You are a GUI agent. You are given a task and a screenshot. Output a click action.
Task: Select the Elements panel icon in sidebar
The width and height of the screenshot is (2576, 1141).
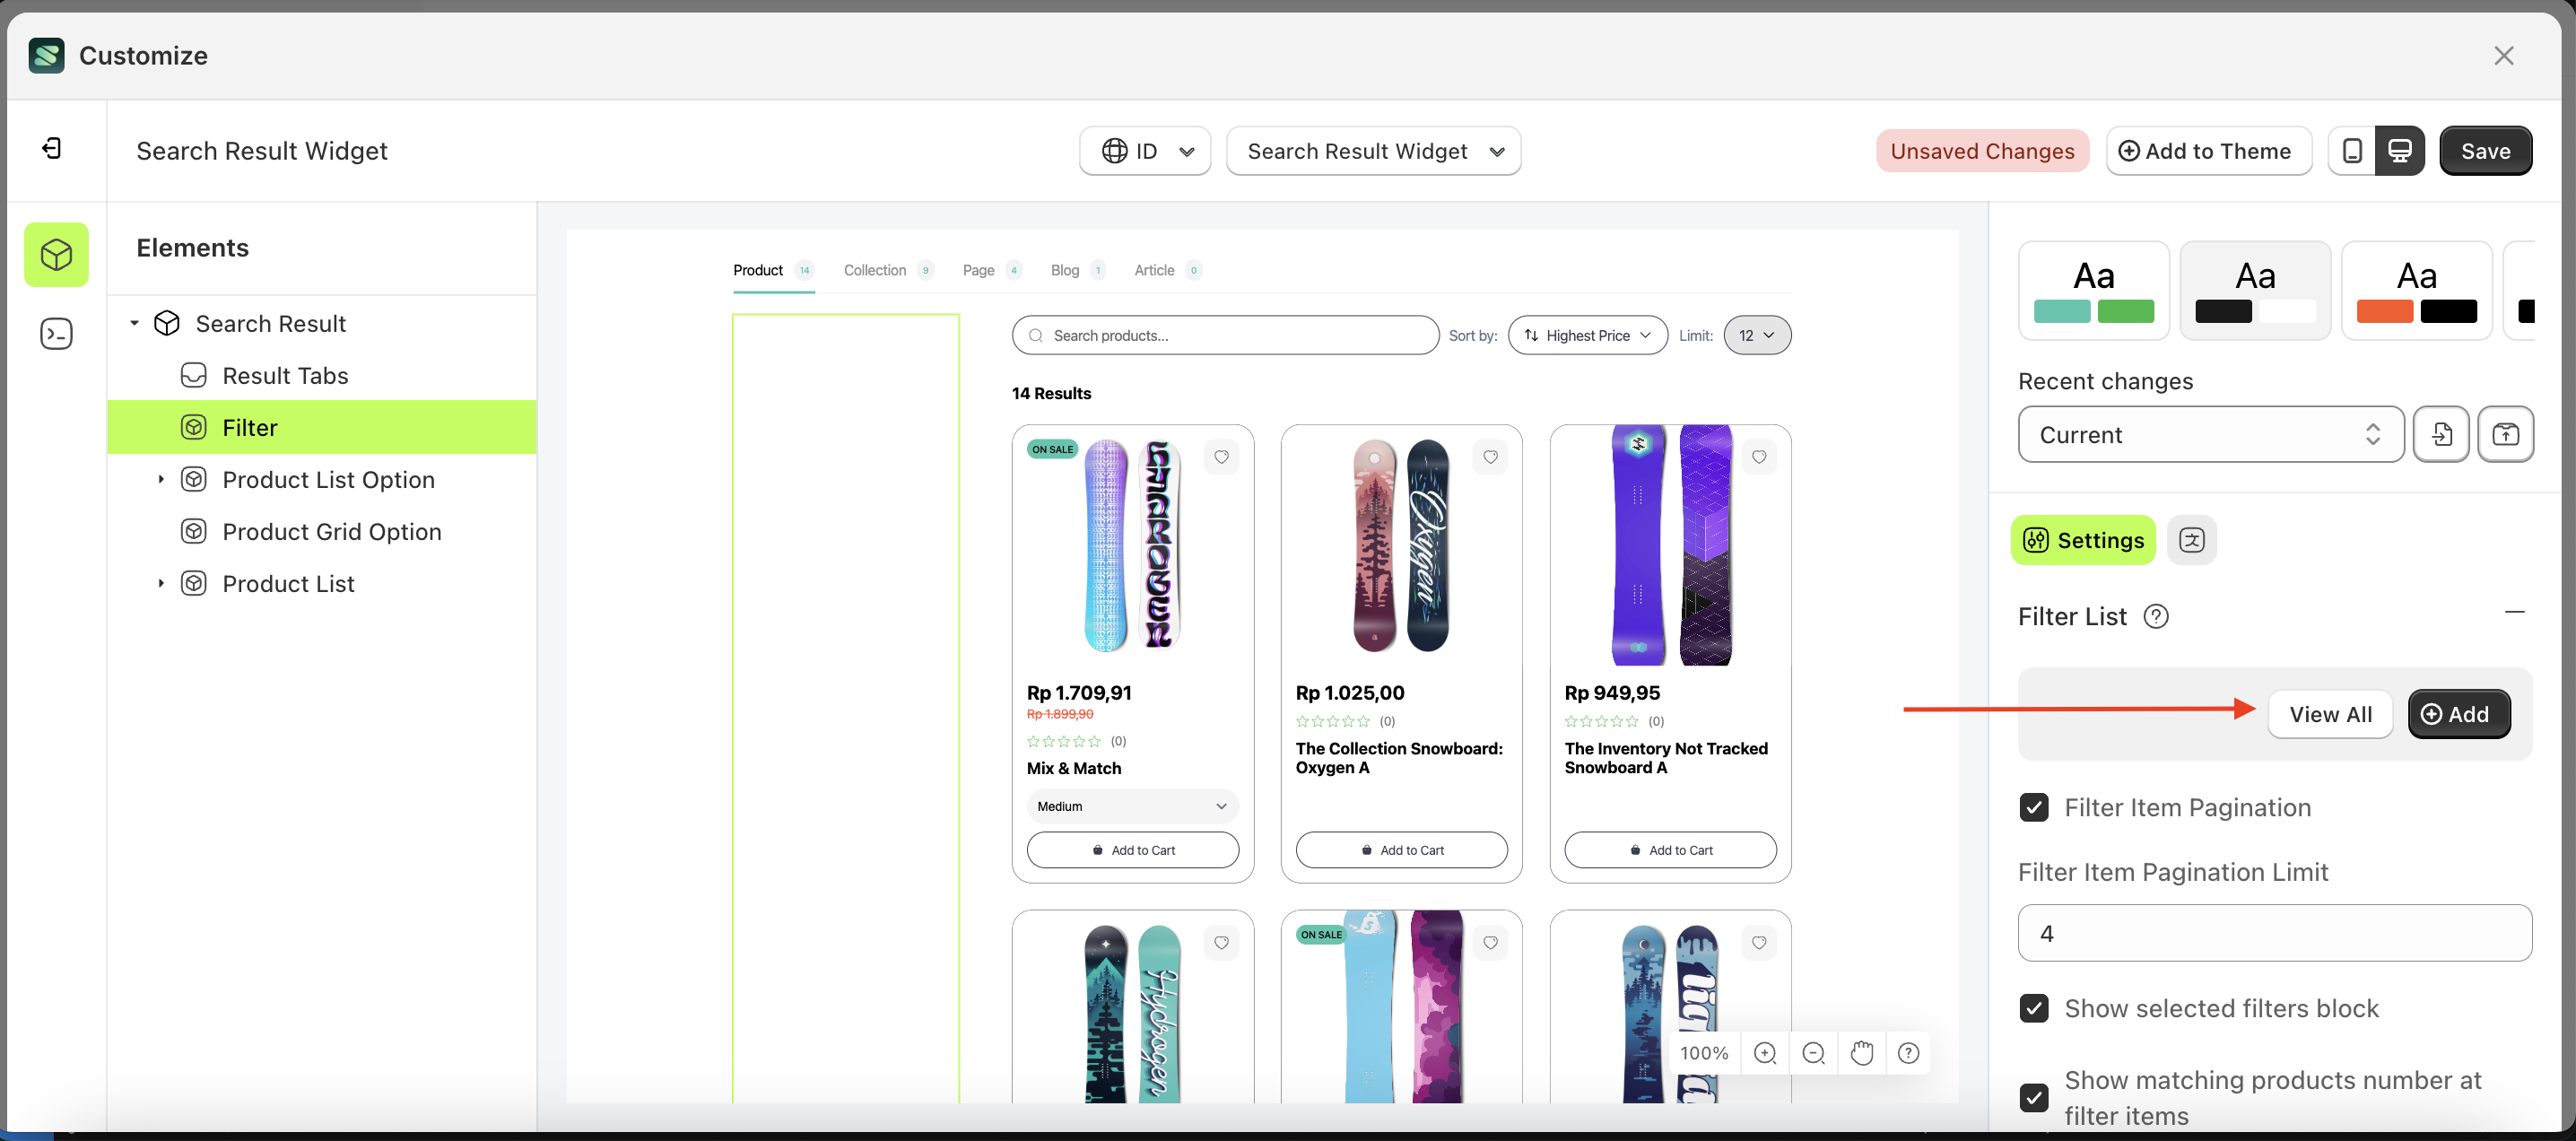point(56,254)
